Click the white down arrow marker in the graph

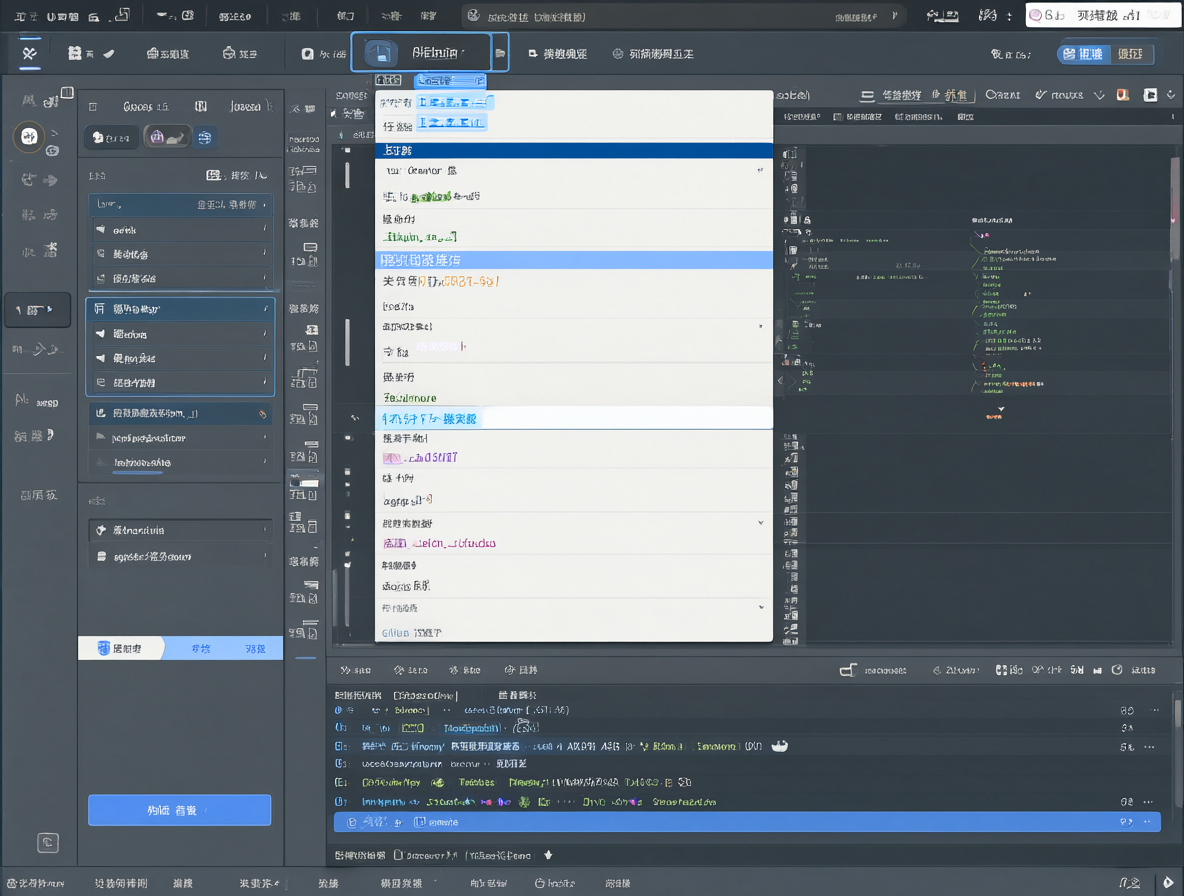pos(1001,409)
